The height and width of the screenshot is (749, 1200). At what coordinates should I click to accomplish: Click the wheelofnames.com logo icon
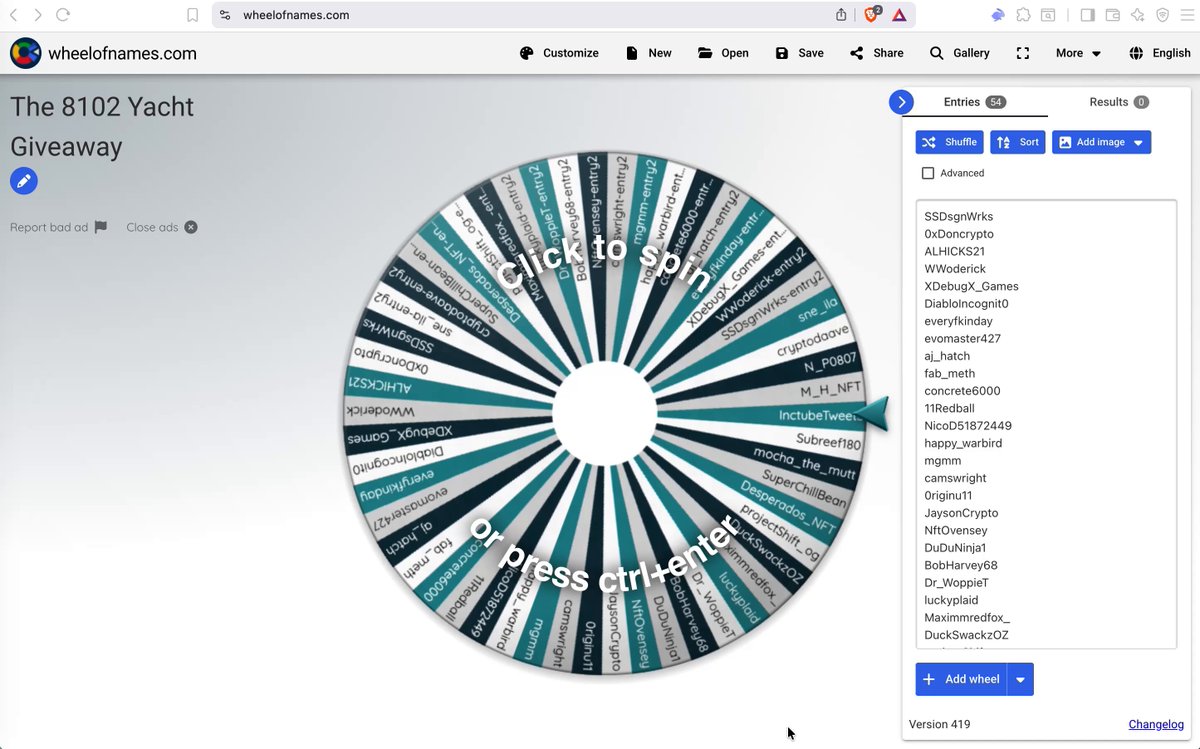coord(25,53)
